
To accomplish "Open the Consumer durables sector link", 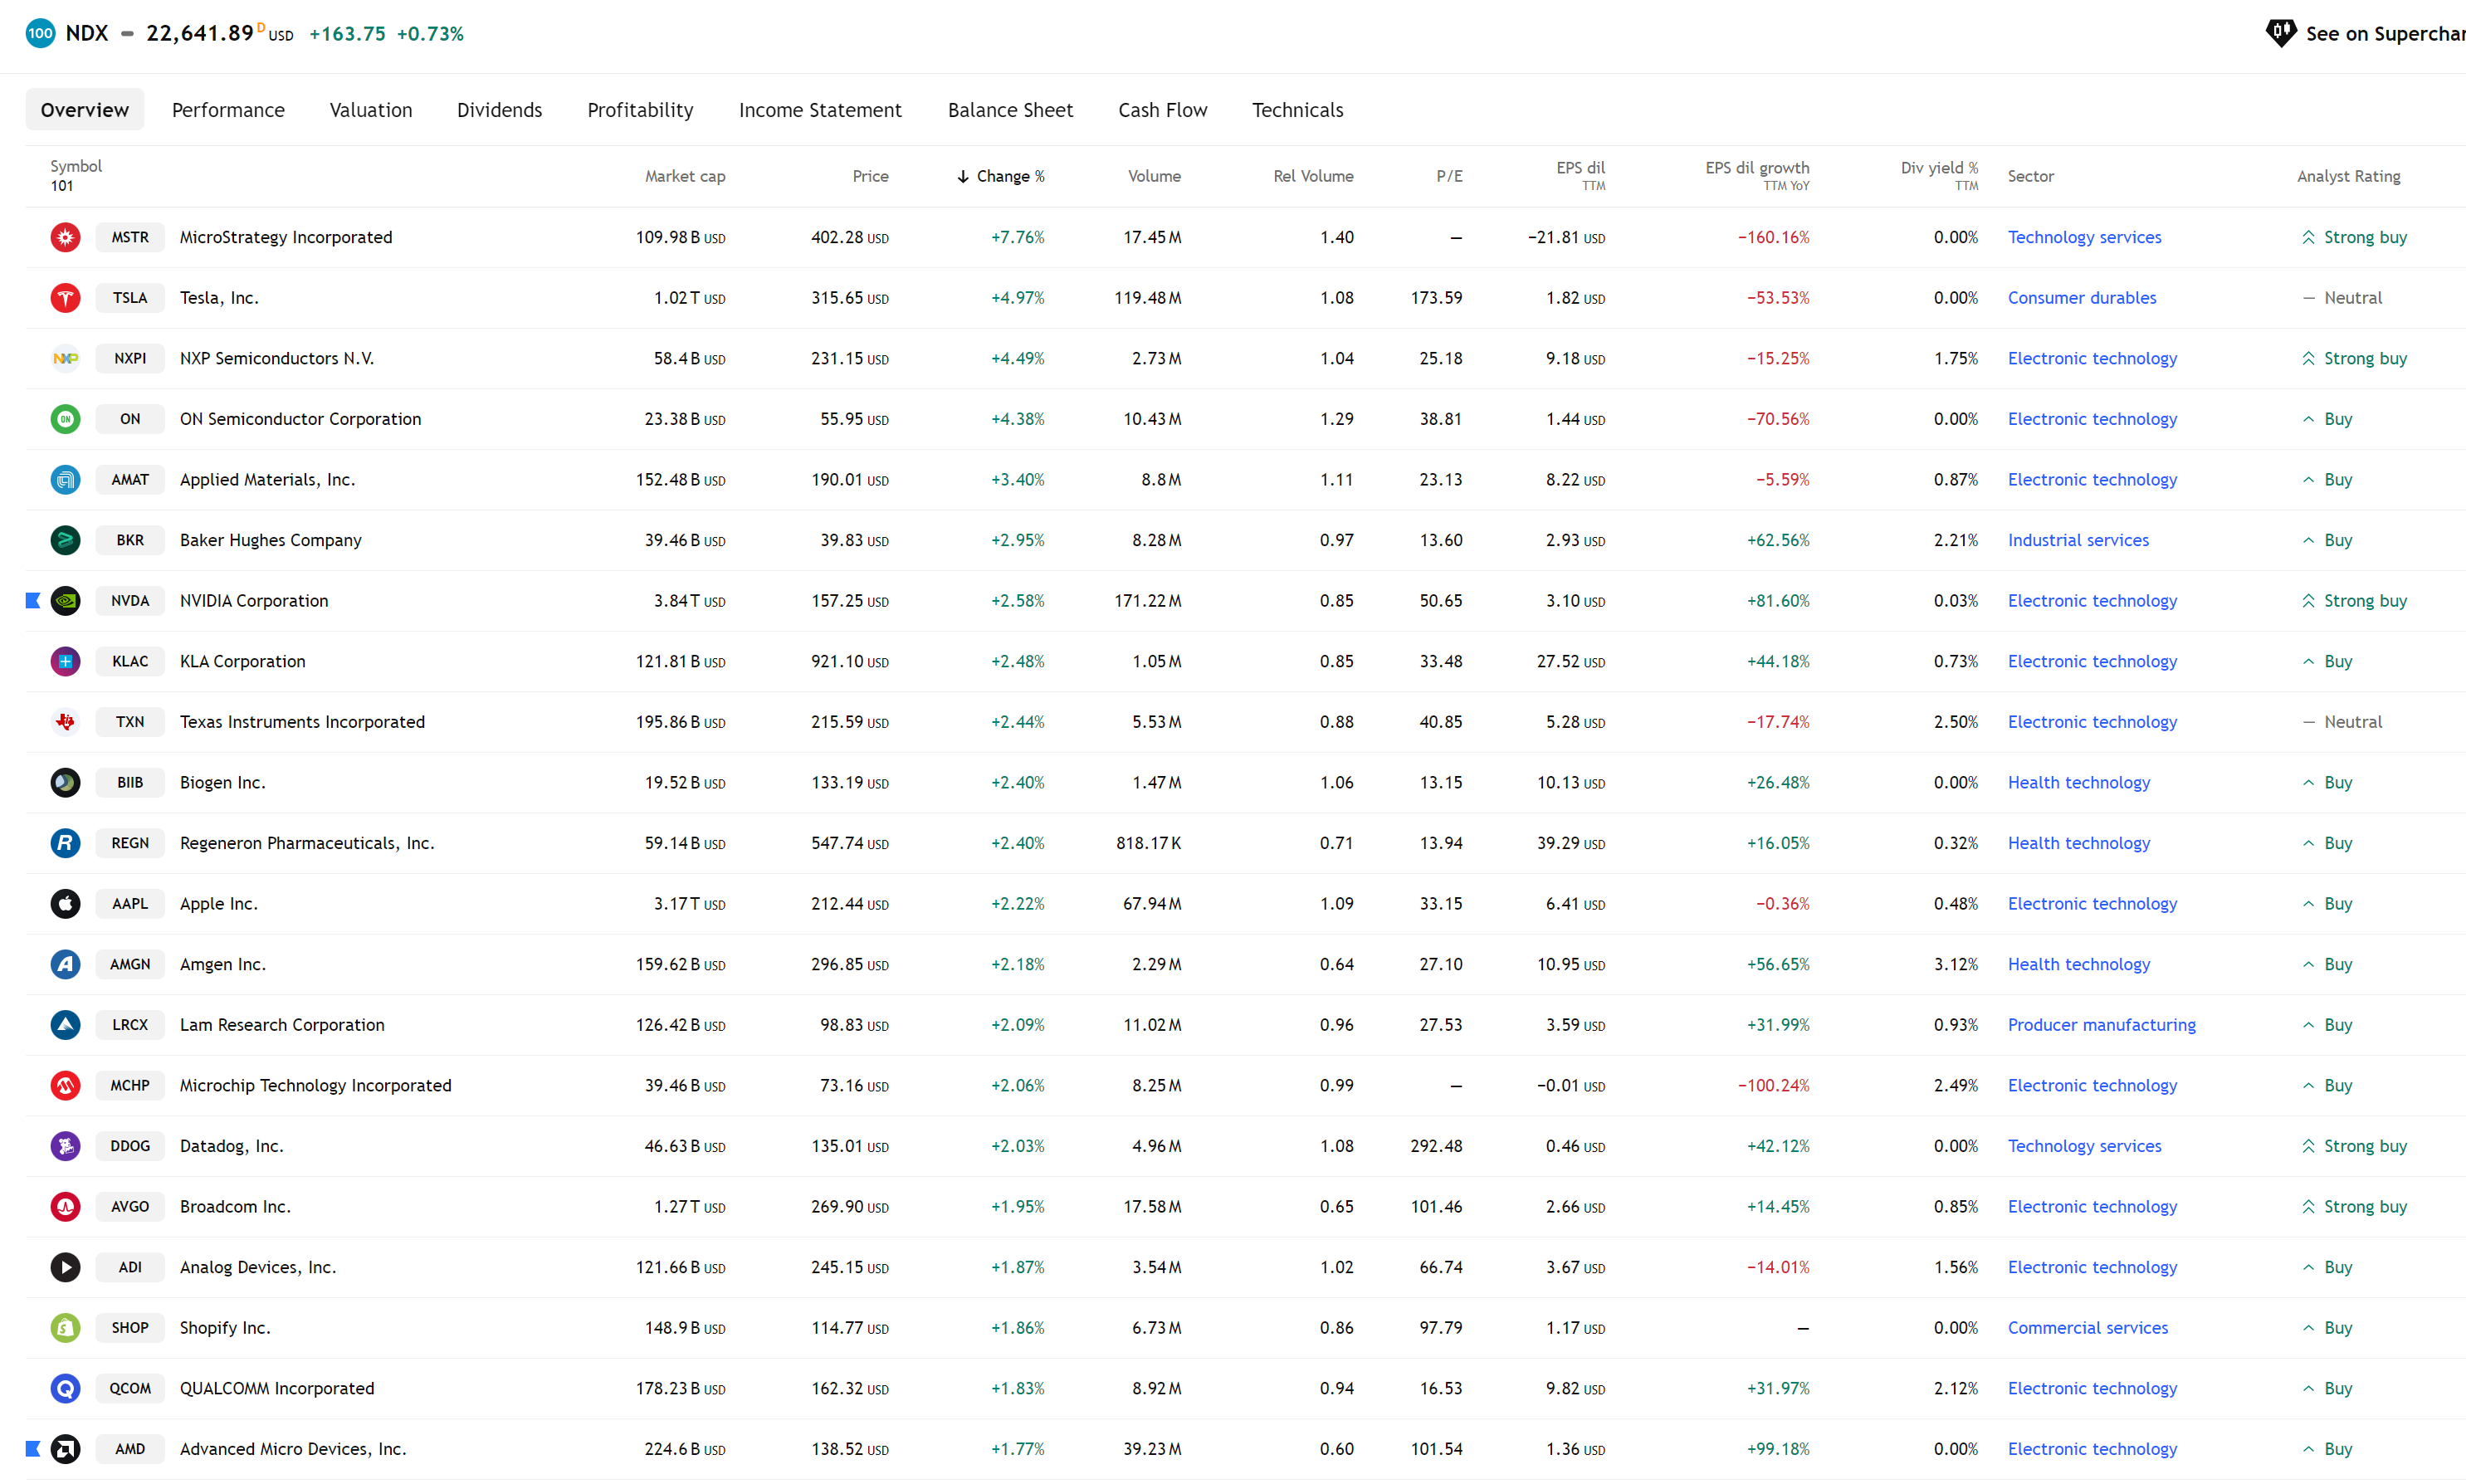I will [x=2081, y=298].
